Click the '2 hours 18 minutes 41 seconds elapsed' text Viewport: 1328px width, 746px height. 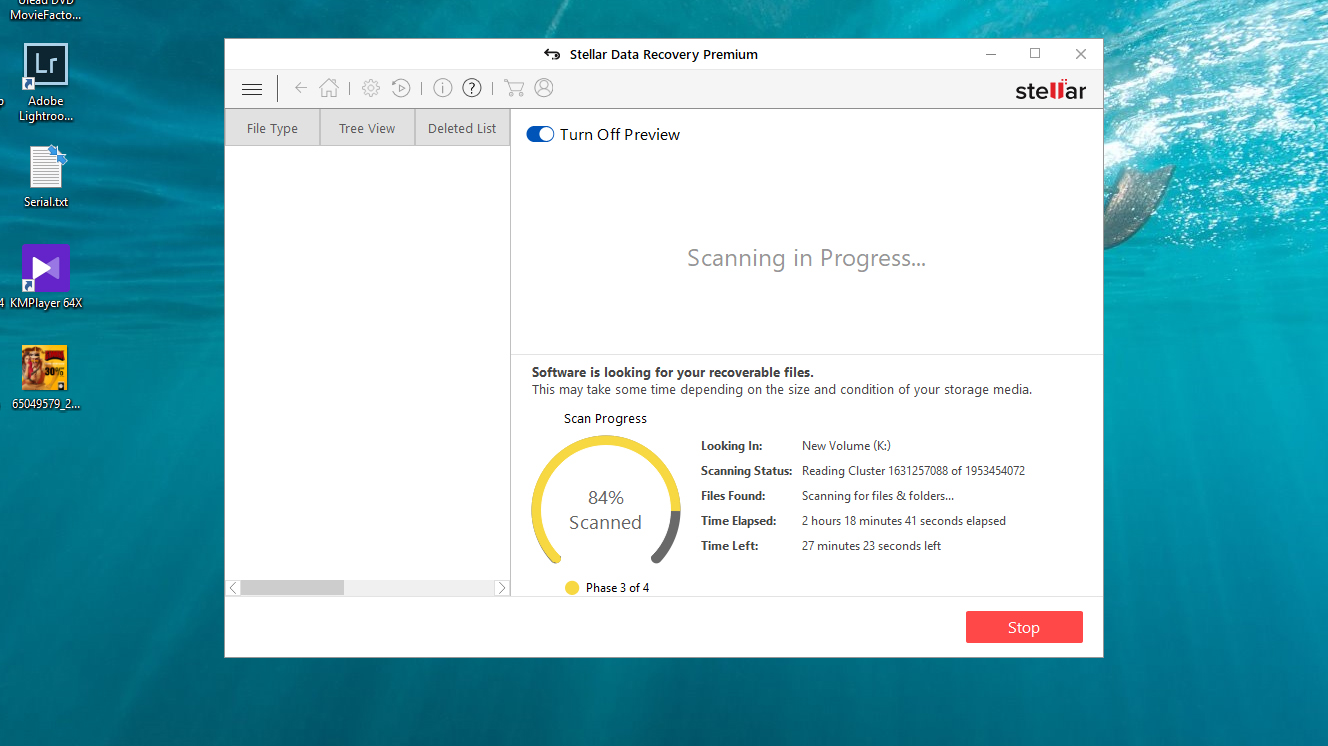[x=904, y=521]
